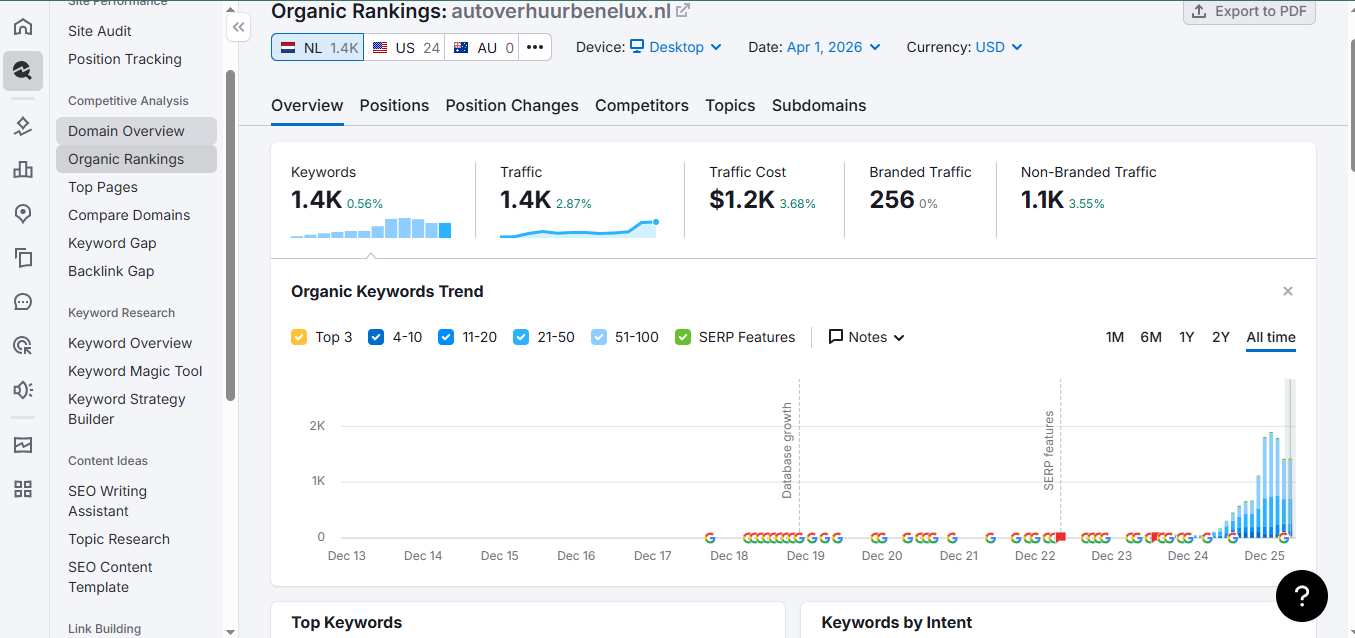Image resolution: width=1355 pixels, height=638 pixels.
Task: Click the sidebar vertical scrollbar thumb
Action: pos(231,235)
